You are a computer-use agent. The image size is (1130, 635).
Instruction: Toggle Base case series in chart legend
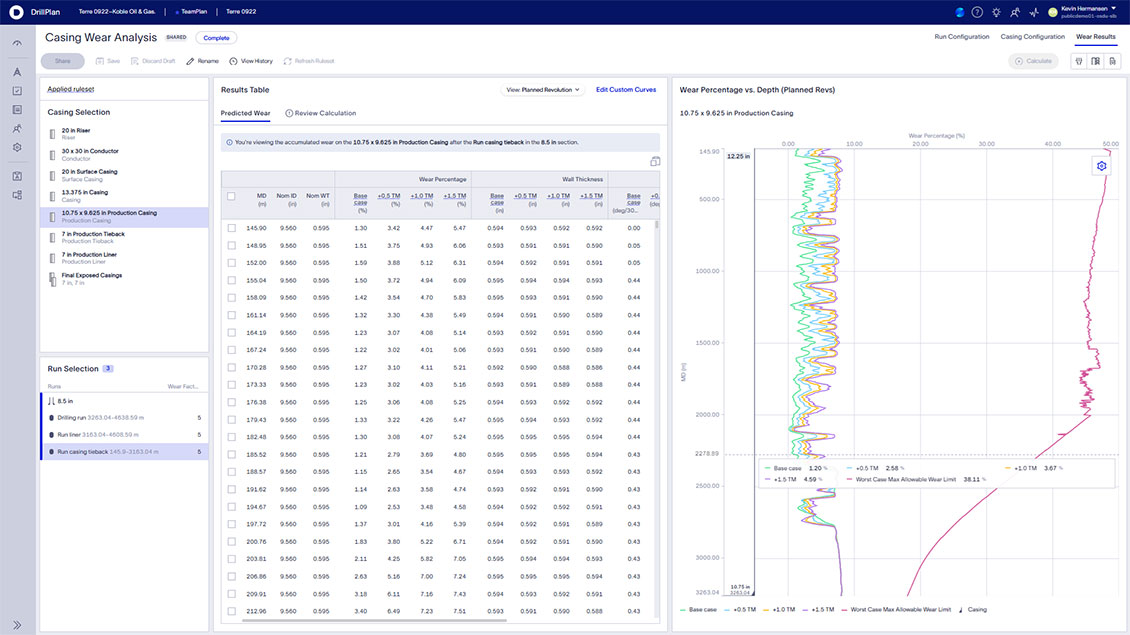[698, 610]
